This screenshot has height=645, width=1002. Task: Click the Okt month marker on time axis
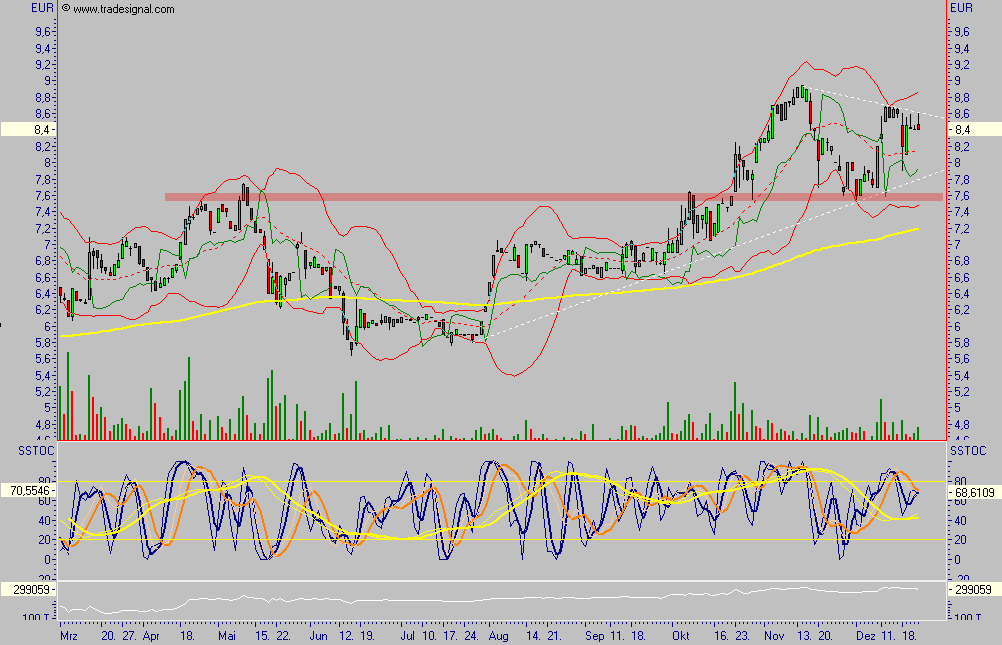(681, 635)
